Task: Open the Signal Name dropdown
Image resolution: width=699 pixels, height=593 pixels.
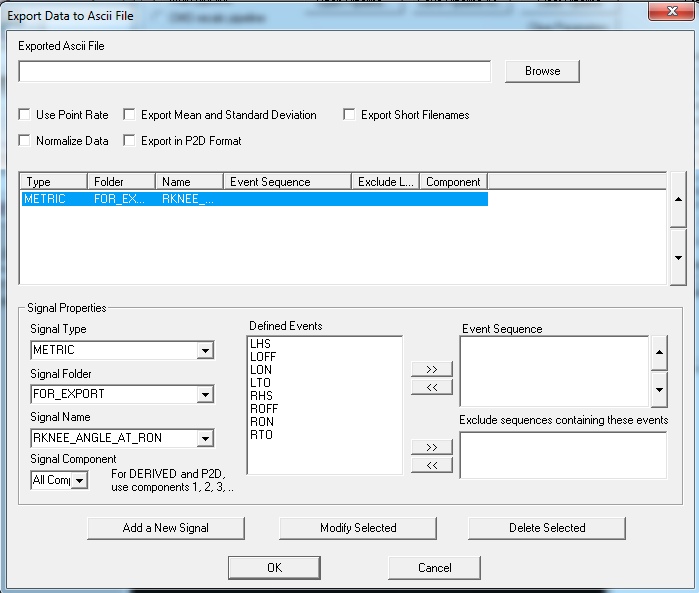Action: 205,438
